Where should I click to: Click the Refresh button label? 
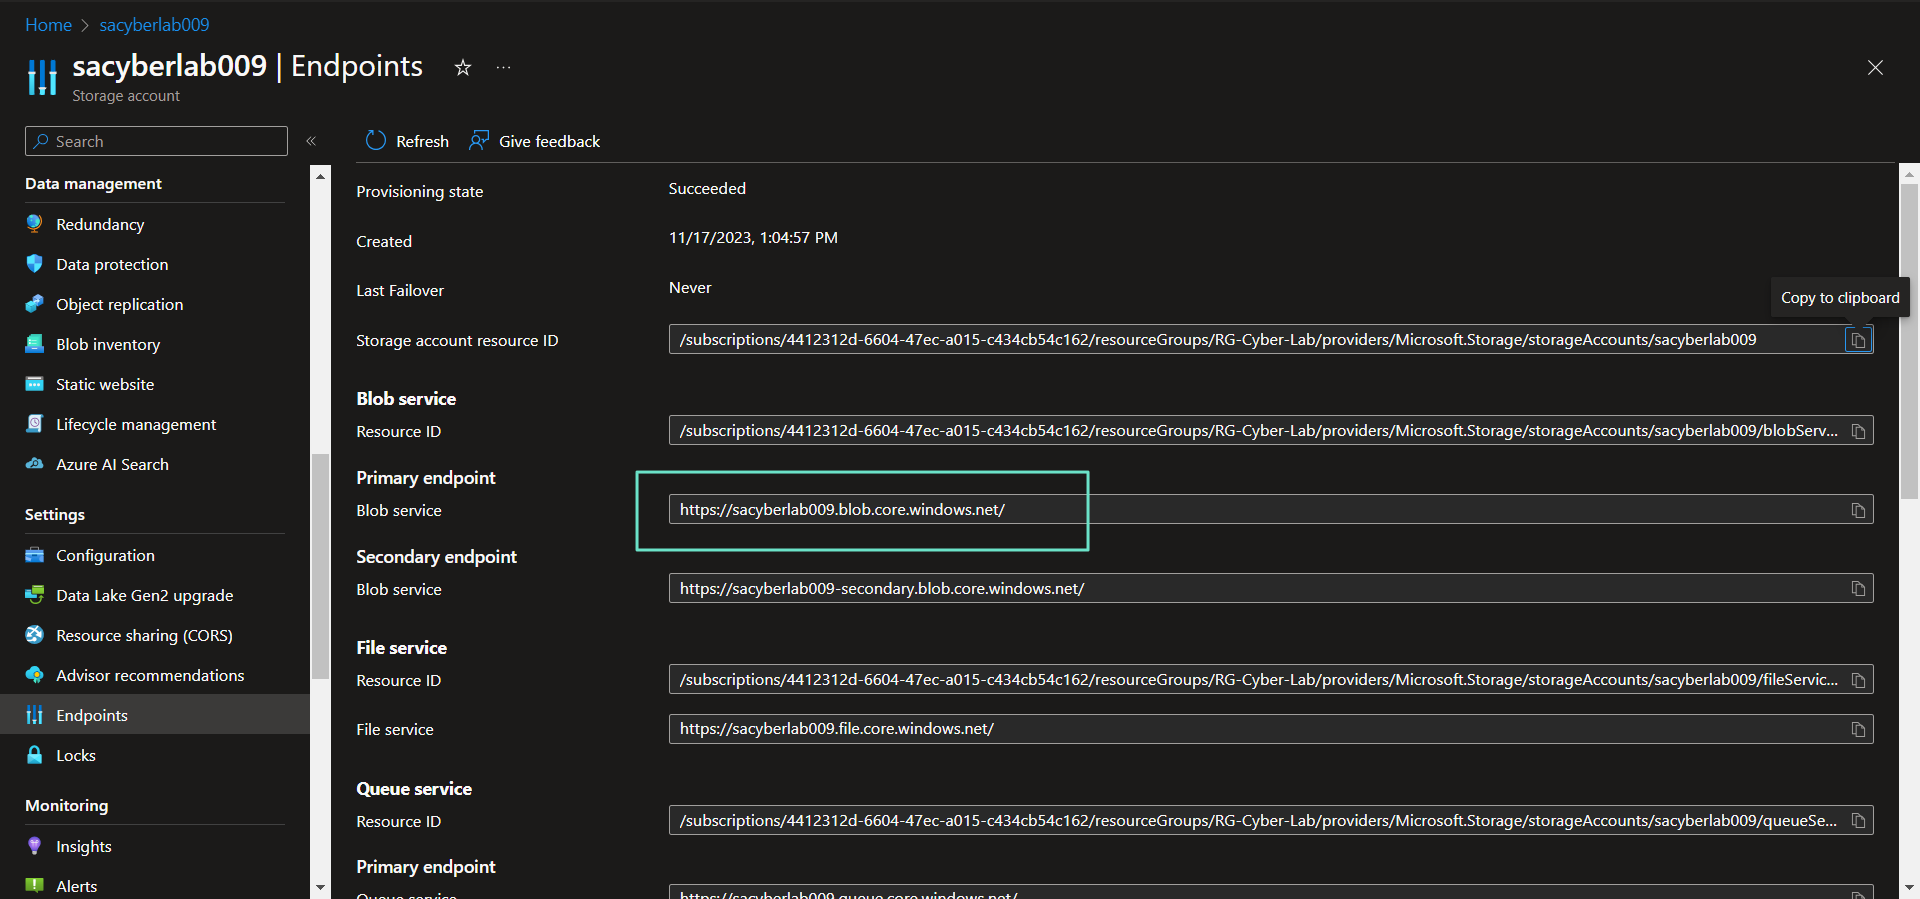tap(422, 141)
